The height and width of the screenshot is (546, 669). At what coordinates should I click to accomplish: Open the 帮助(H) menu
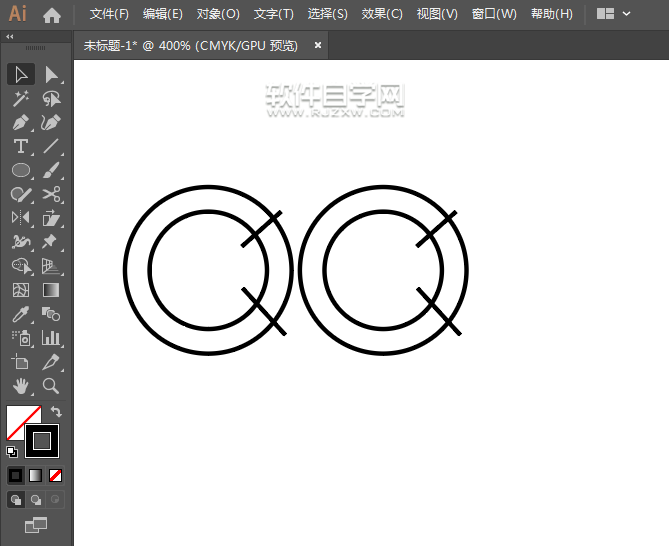(x=552, y=14)
